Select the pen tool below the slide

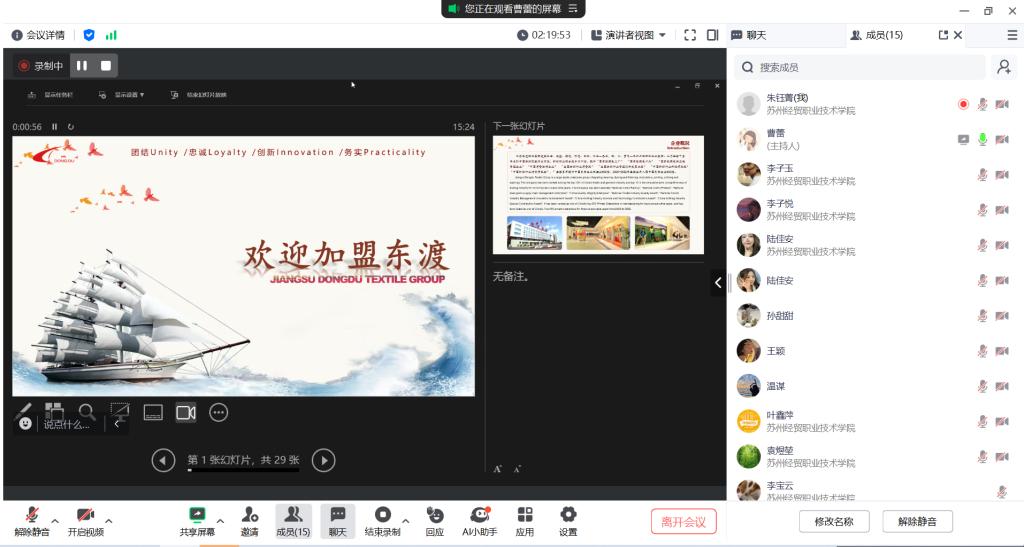tap(23, 411)
